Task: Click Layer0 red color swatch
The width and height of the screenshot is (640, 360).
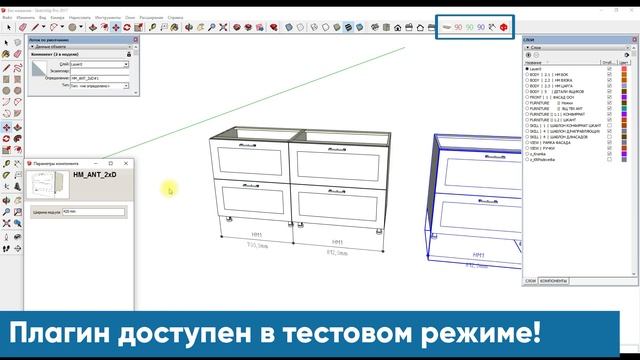Action: pos(624,69)
